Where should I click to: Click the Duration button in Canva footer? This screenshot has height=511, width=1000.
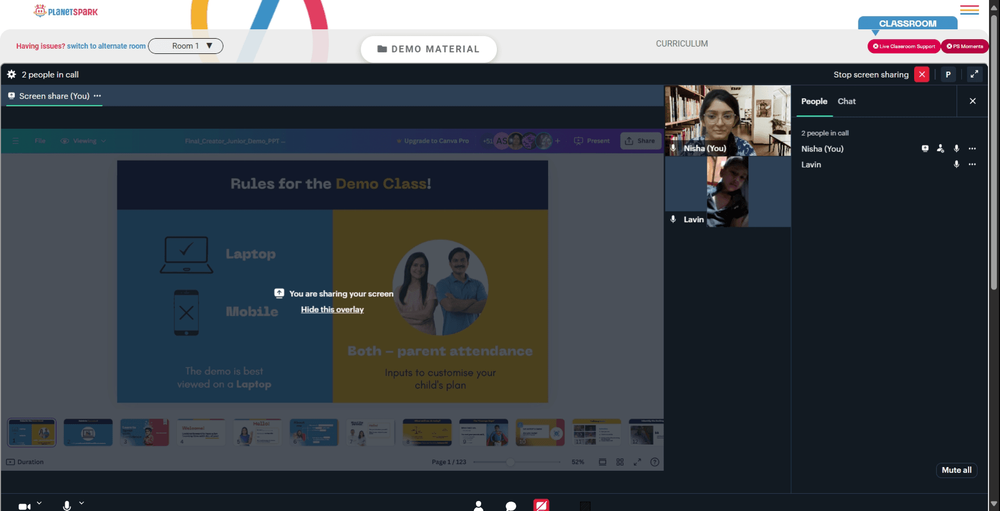pyautogui.click(x=26, y=462)
